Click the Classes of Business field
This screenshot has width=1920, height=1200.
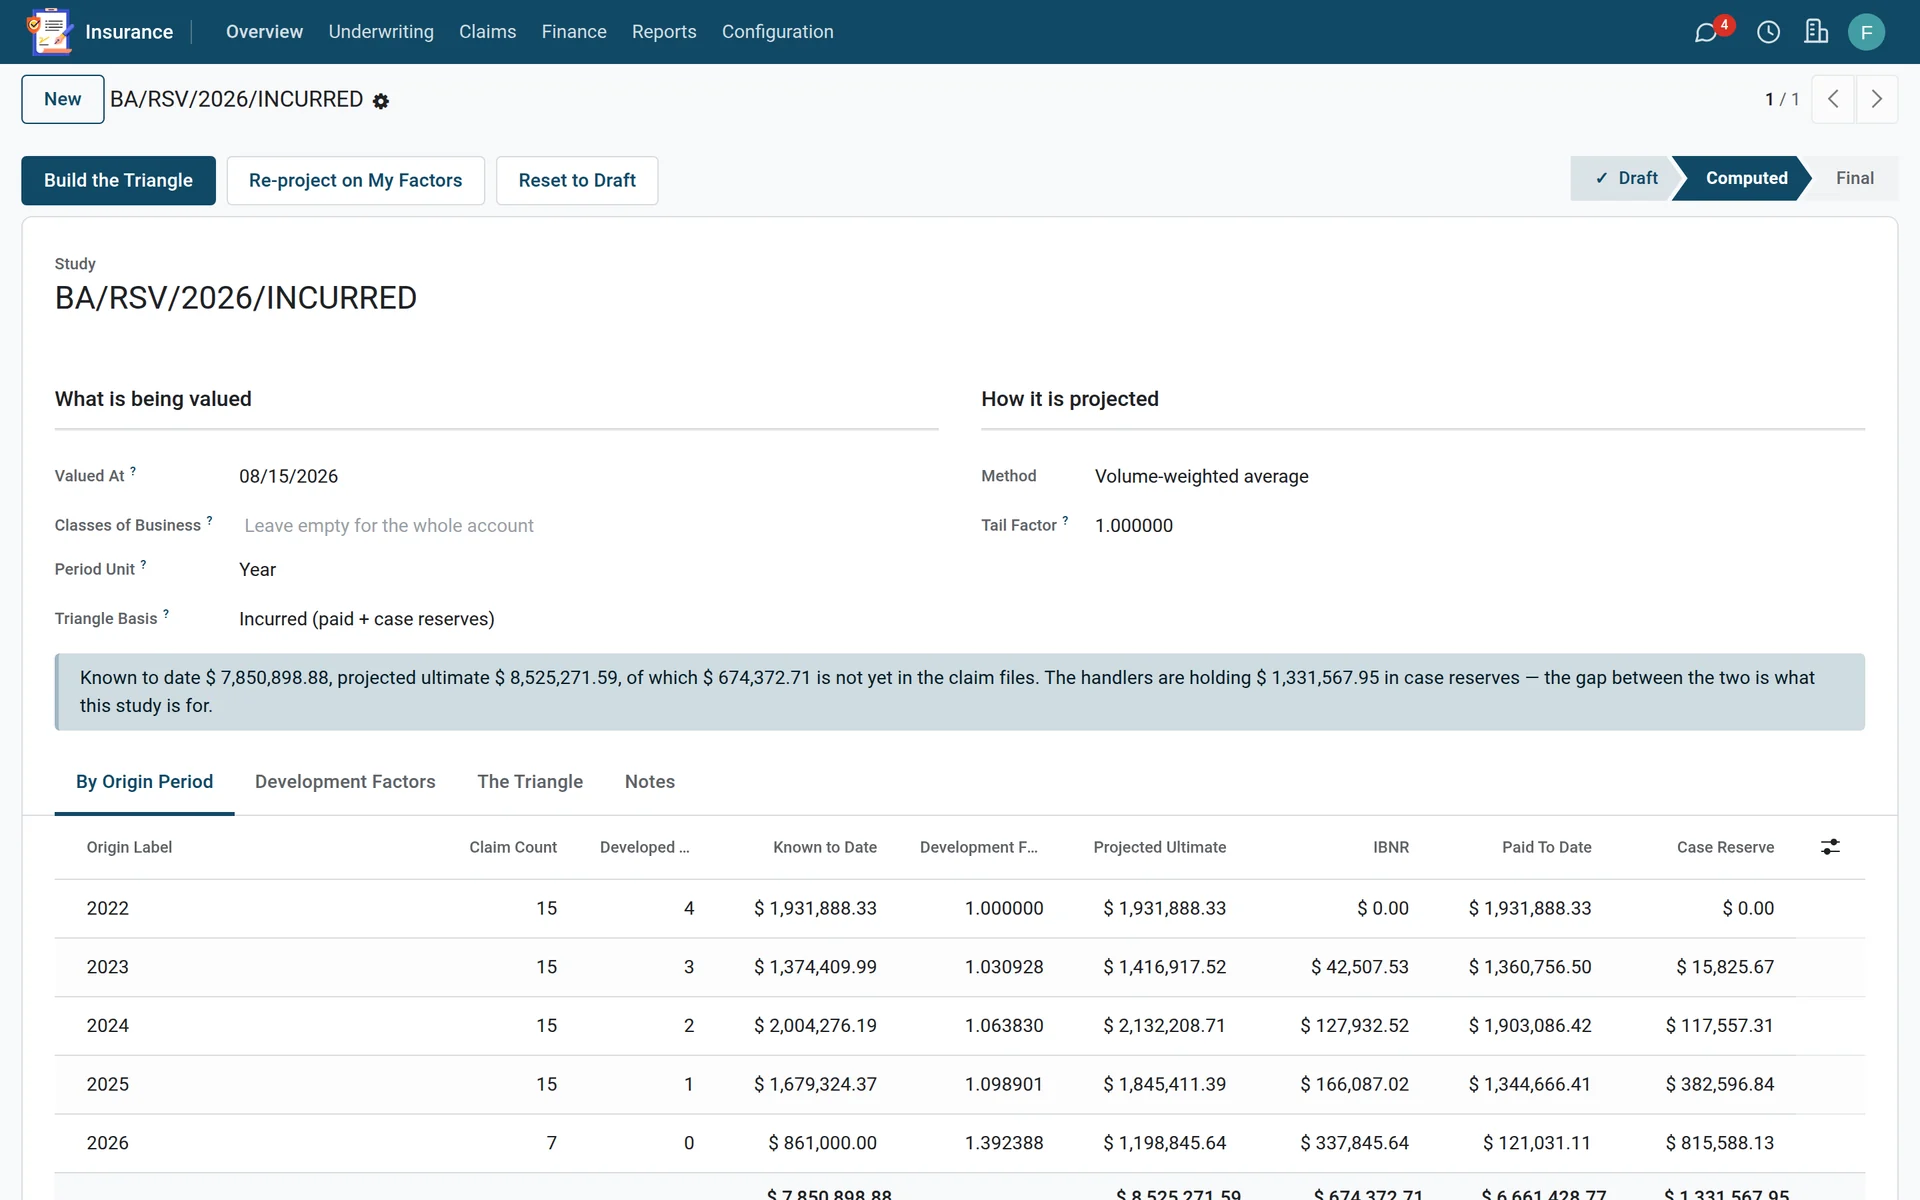tap(588, 526)
